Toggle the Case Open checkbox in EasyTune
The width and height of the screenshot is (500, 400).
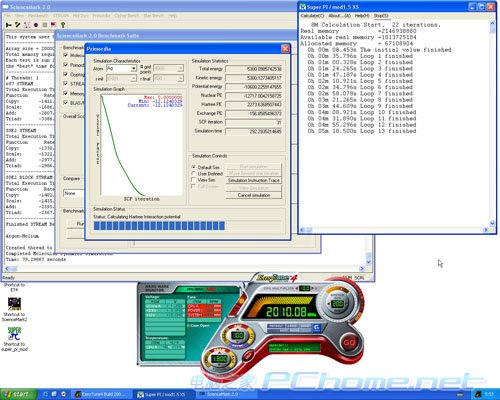point(188,325)
